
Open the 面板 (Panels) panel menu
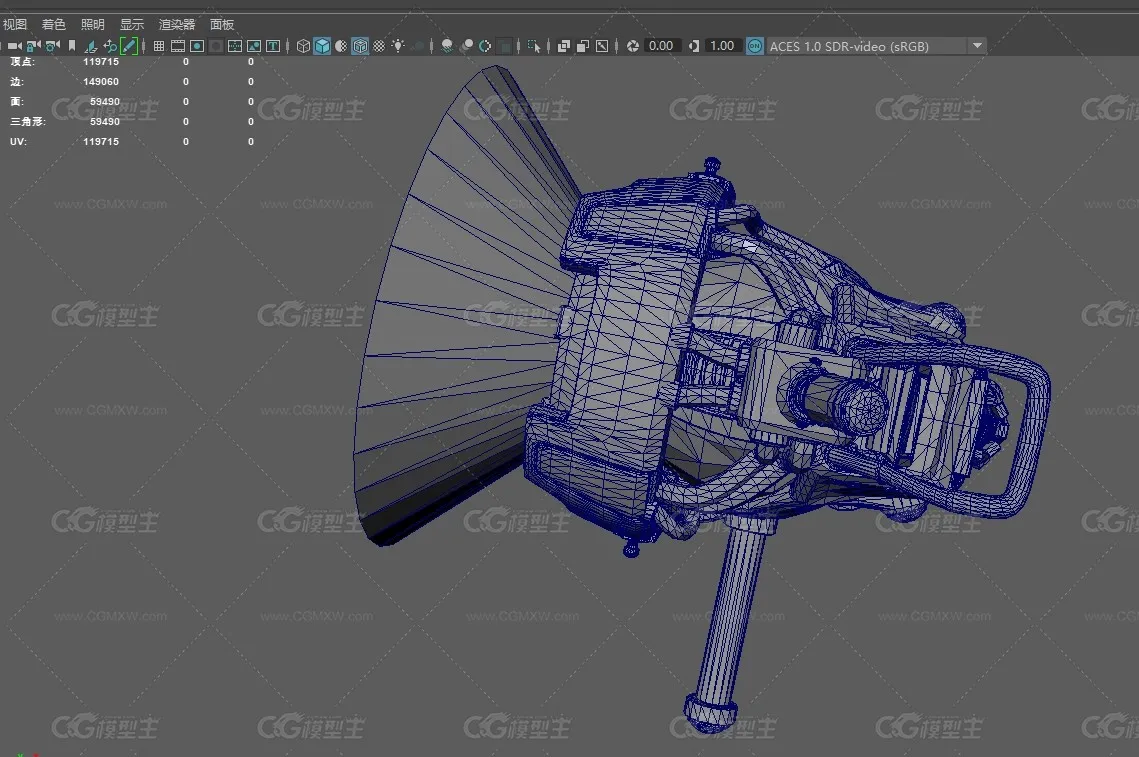(x=222, y=24)
